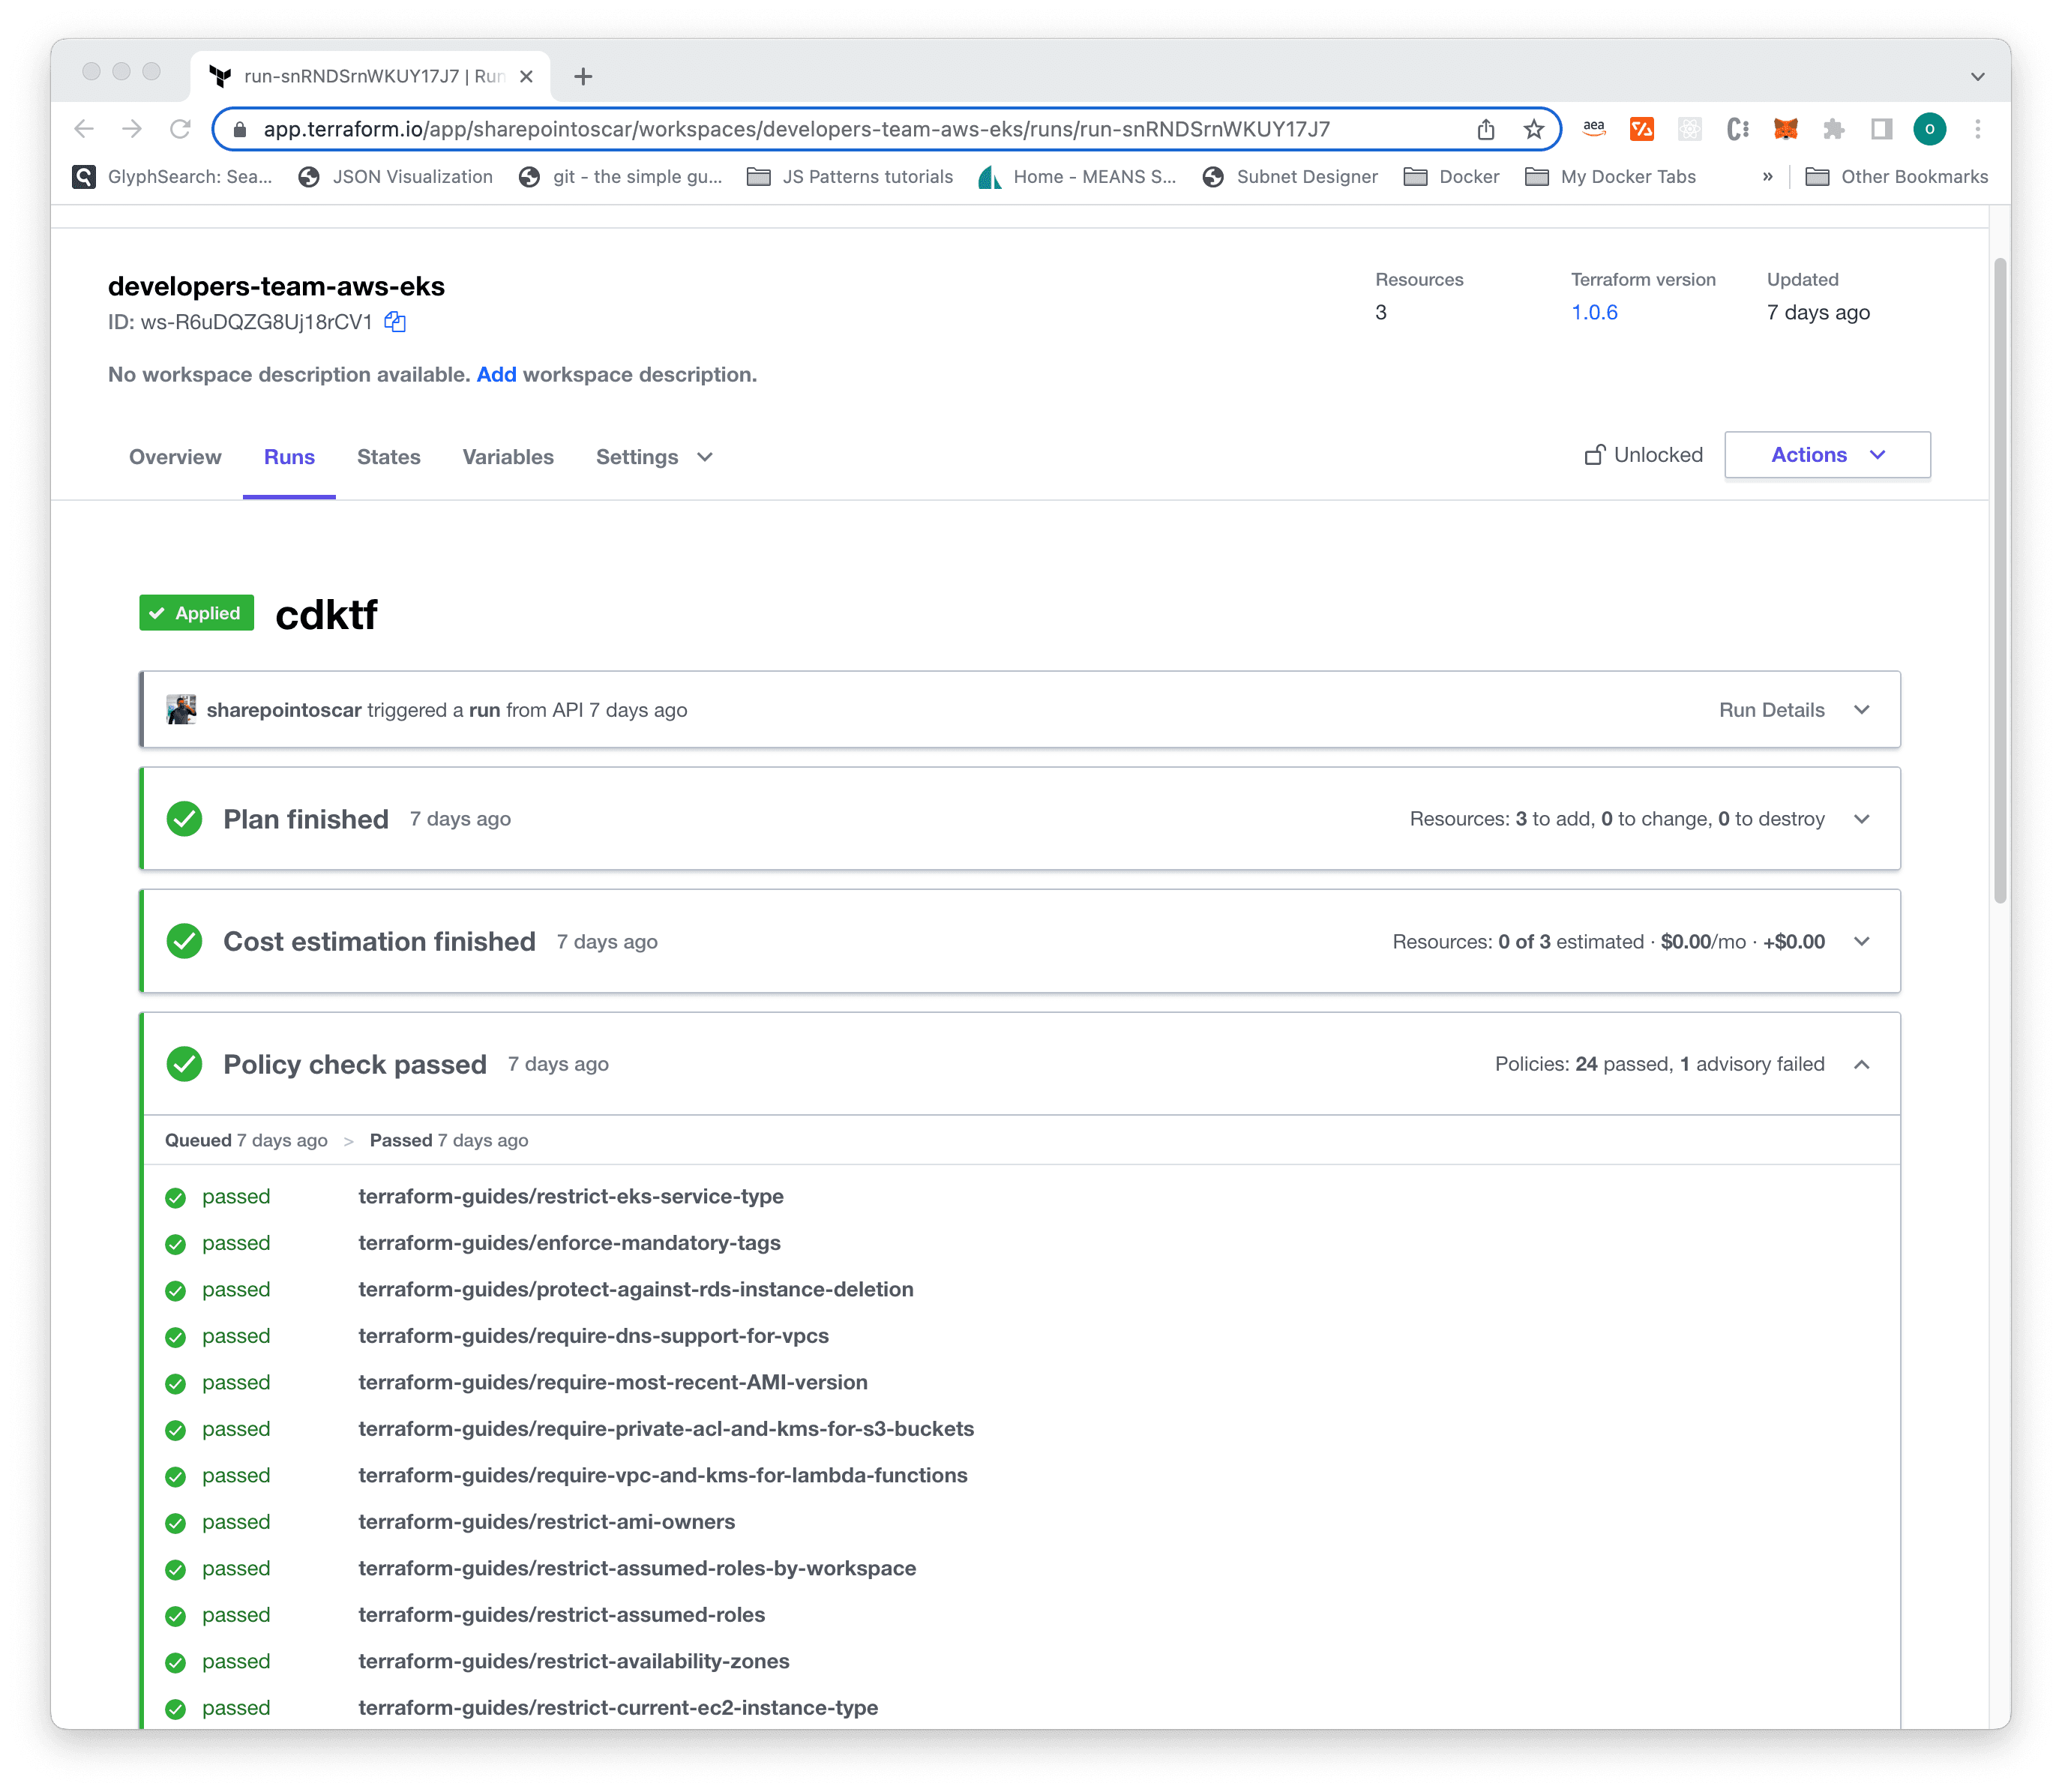
Task: Click the Terraform version 1.0.6 link
Action: pos(1594,313)
